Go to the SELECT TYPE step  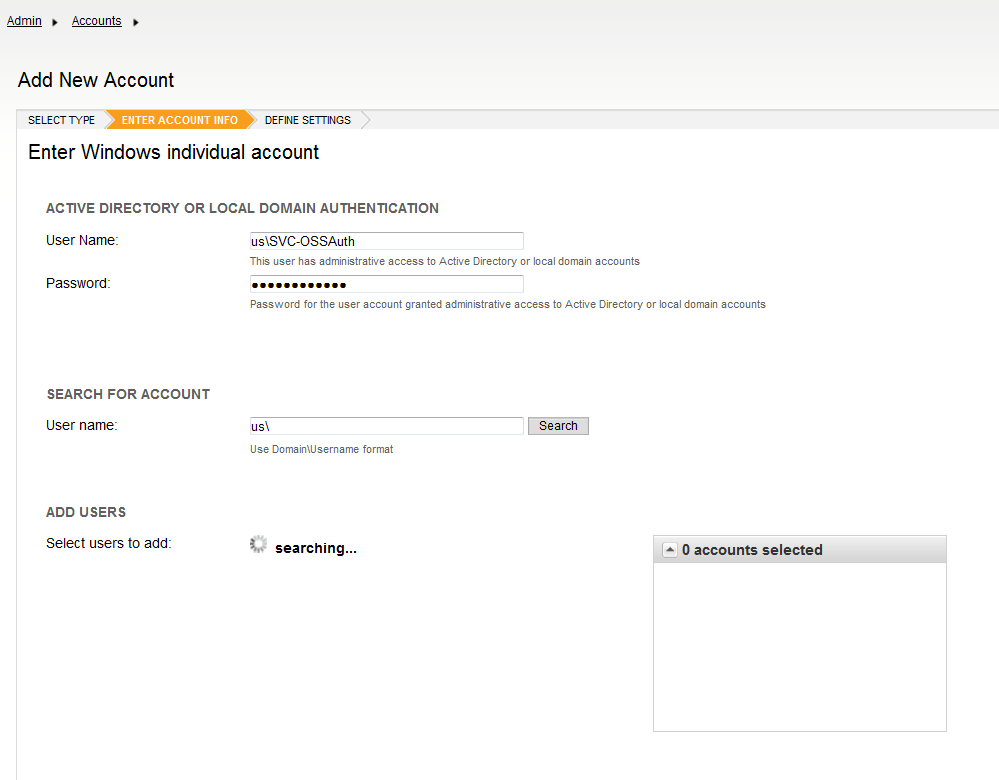(61, 120)
